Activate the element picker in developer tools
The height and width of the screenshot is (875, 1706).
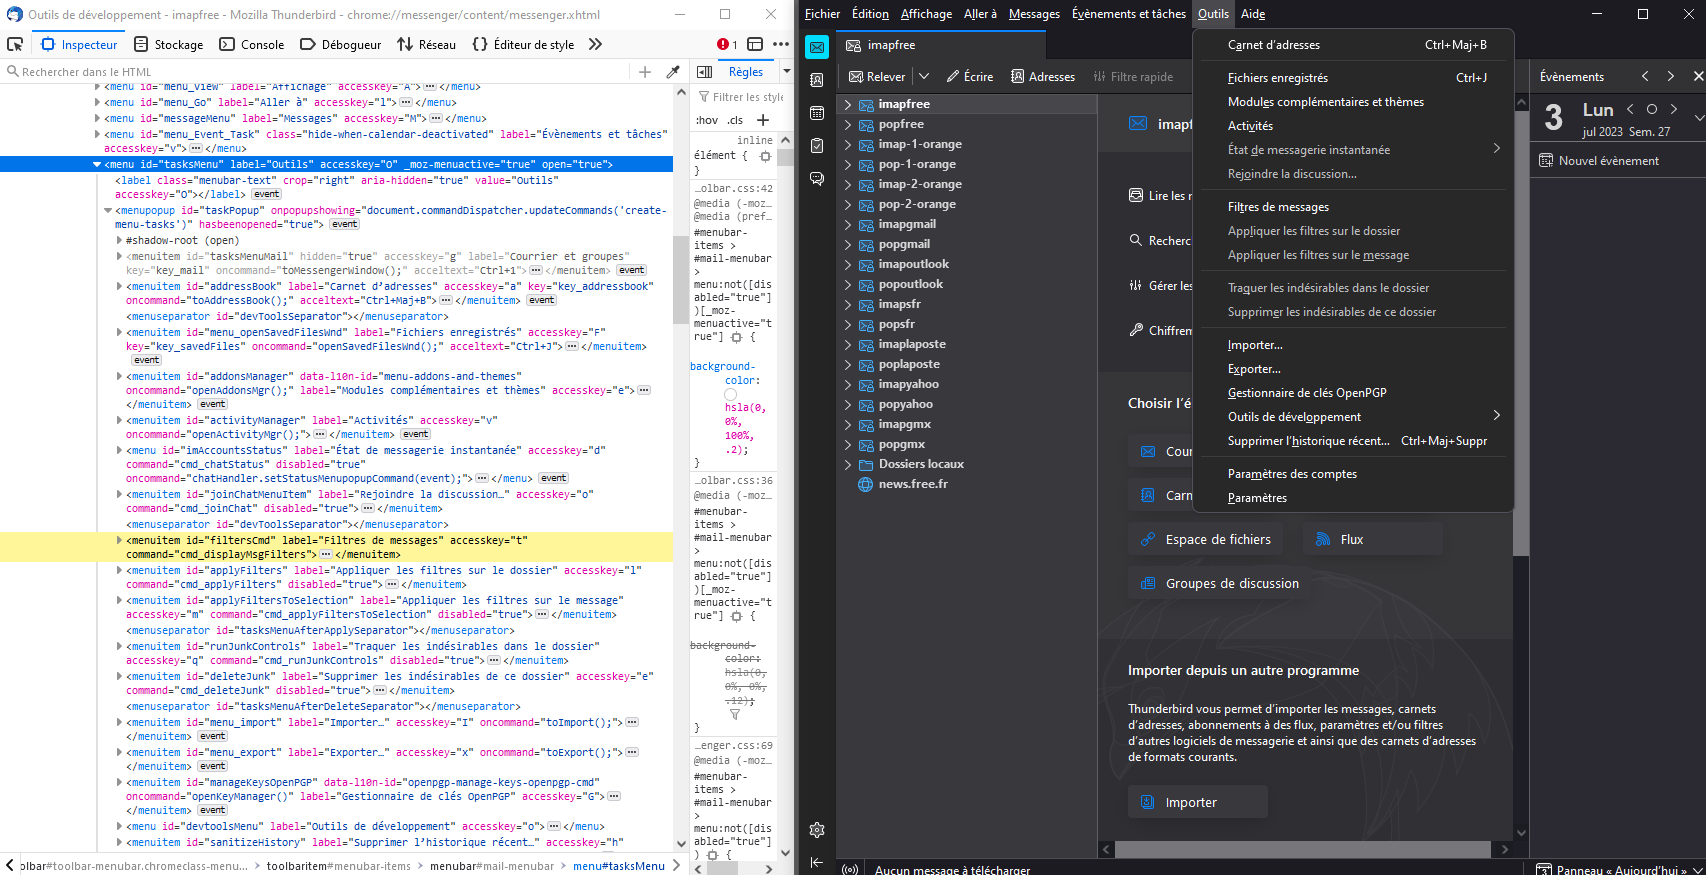pos(15,44)
